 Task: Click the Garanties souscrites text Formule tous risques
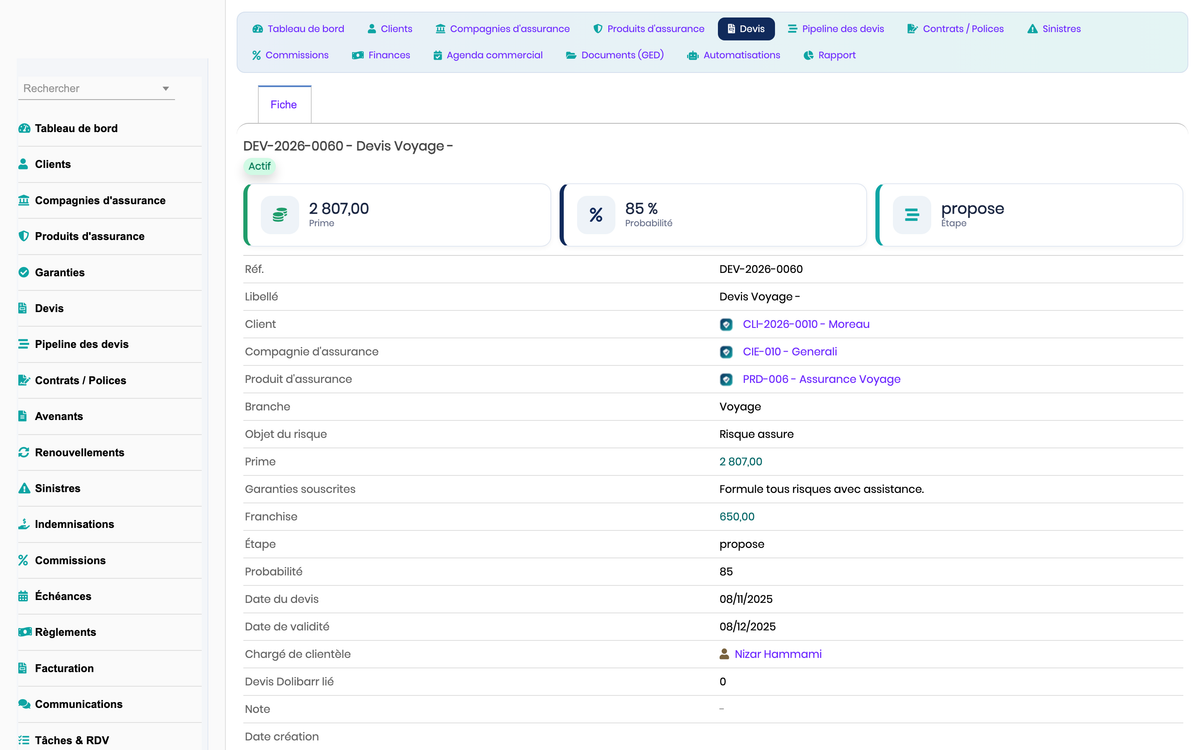coord(822,490)
